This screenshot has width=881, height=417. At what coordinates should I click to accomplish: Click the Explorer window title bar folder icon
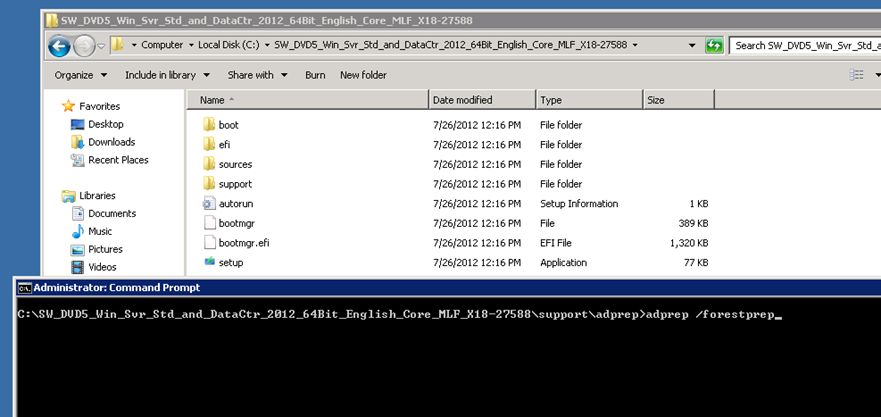click(x=52, y=21)
